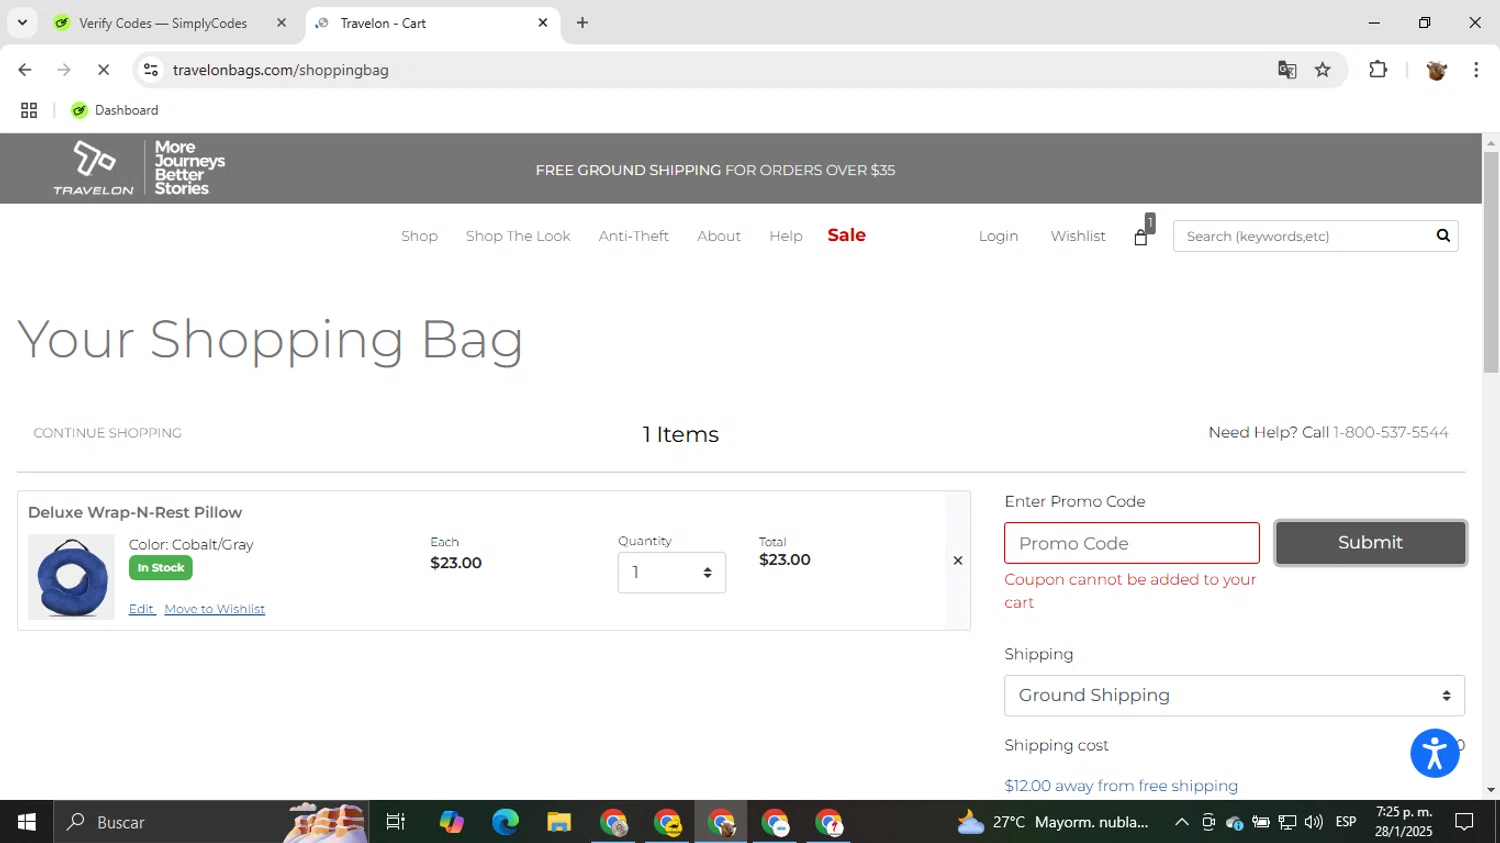Open the notification center icon
Viewport: 1500px width, 843px height.
1464,822
